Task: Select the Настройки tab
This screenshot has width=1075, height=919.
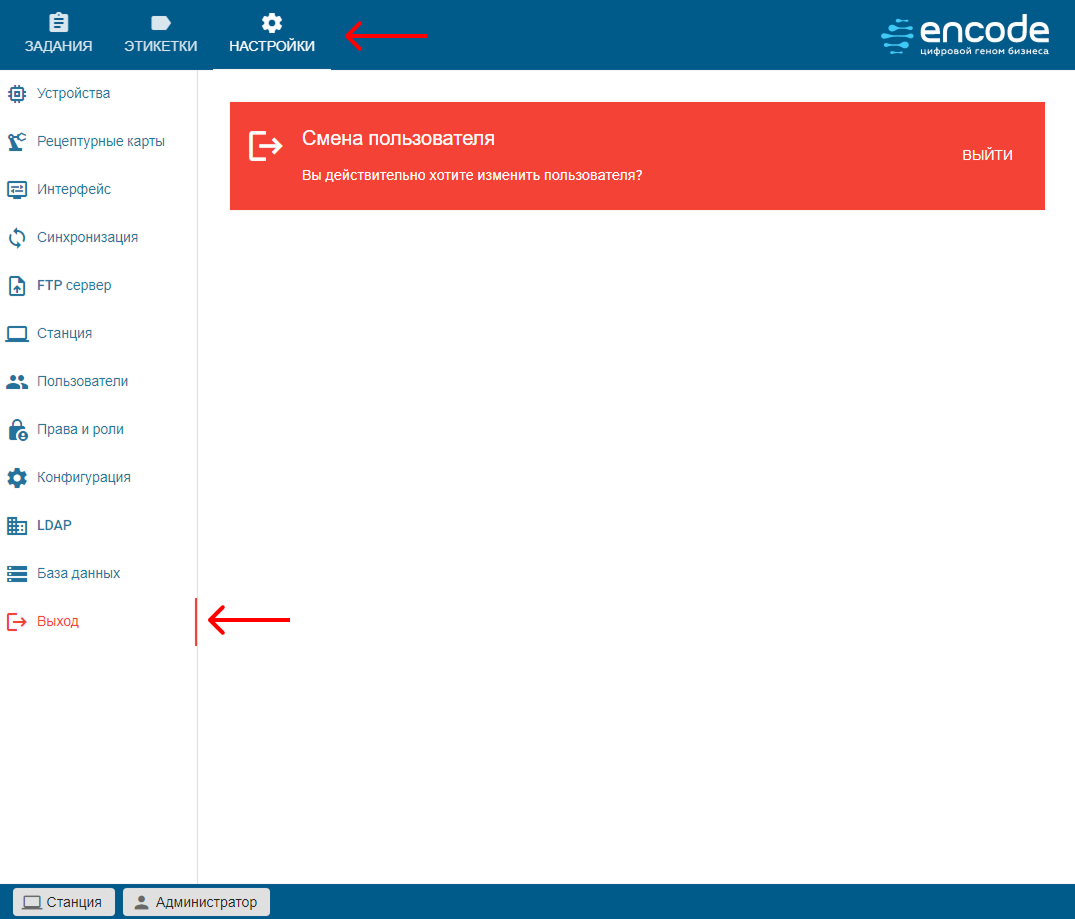Action: click(271, 35)
